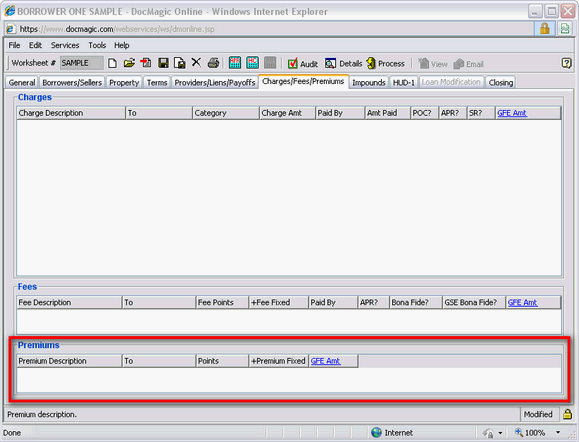
Task: Open the HC calculator icon
Action: 253,63
